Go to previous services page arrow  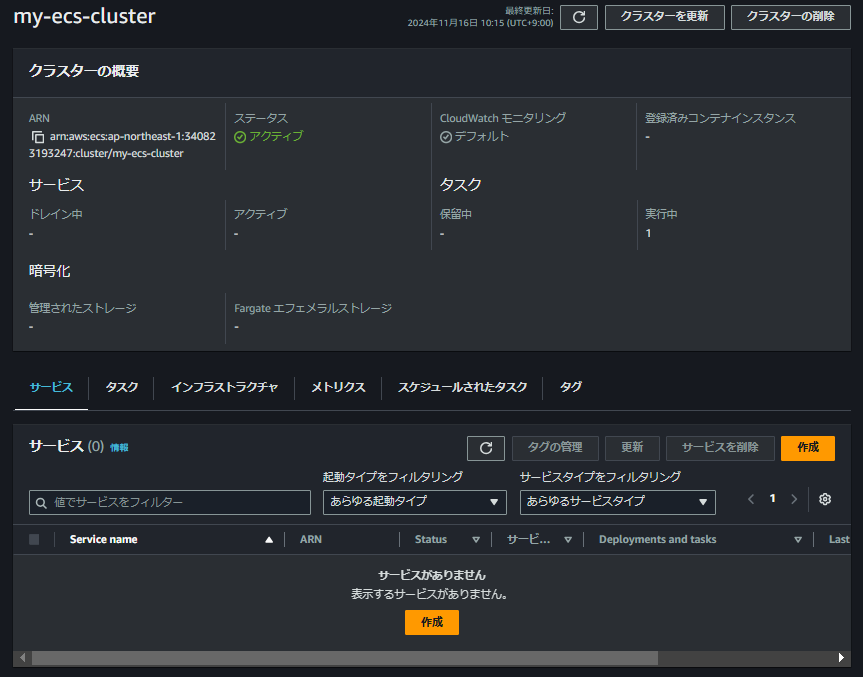[751, 499]
